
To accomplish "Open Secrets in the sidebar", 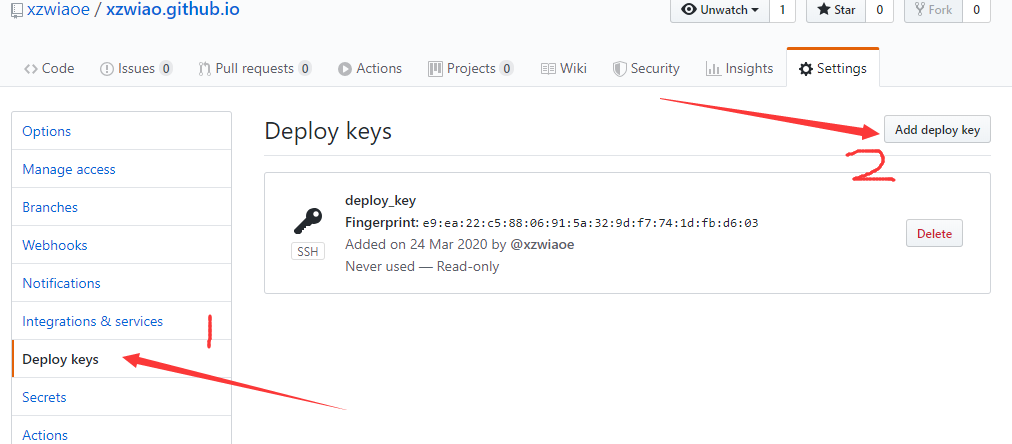I will pyautogui.click(x=121, y=398).
